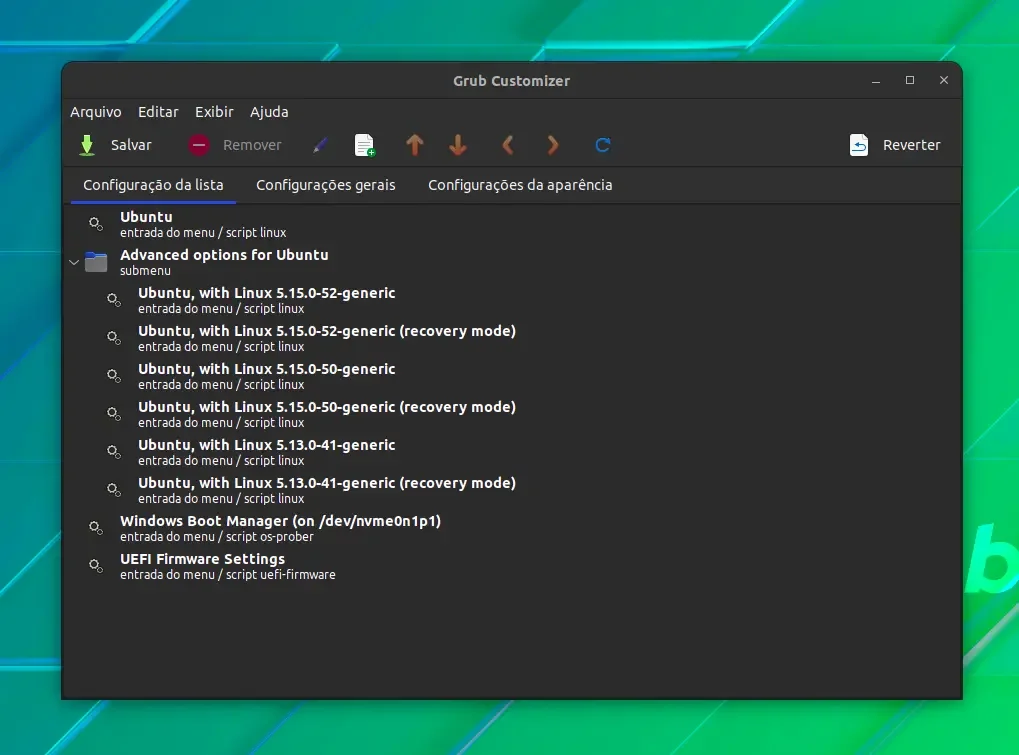The width and height of the screenshot is (1019, 755).
Task: Select UEFI Firmware Settings entry title
Action: [x=203, y=559]
